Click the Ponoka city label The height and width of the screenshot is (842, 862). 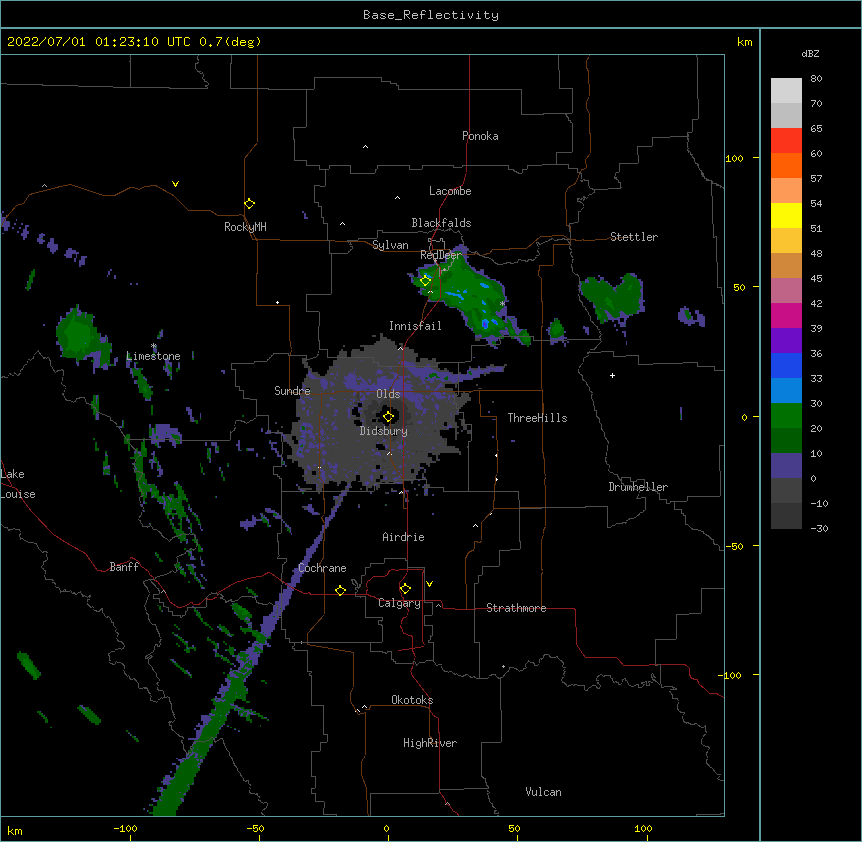(x=480, y=136)
